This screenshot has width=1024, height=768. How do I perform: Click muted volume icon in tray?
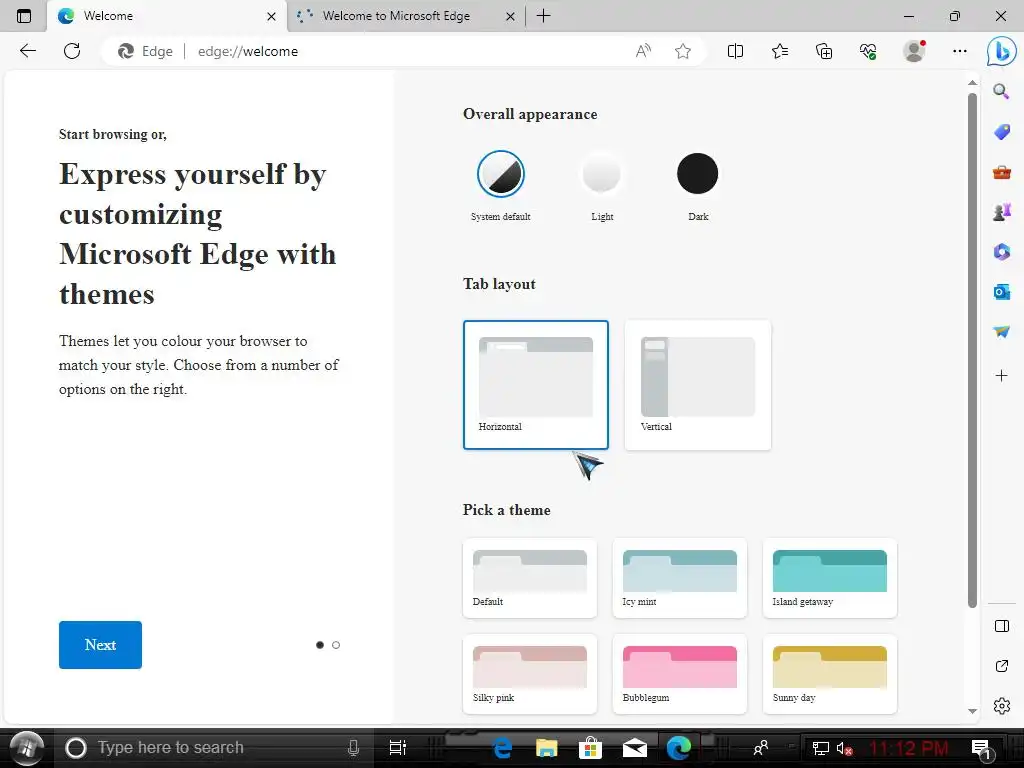(844, 748)
